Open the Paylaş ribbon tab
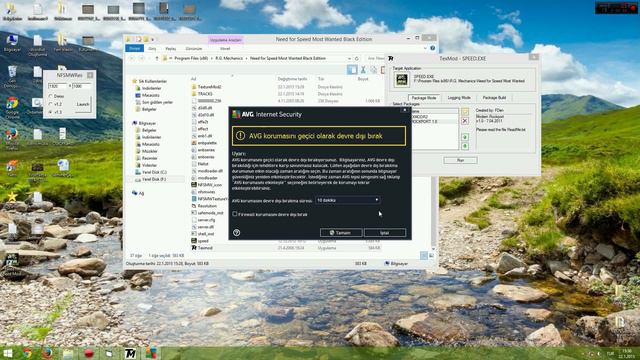Screen dimensions: 640x360 [171, 49]
